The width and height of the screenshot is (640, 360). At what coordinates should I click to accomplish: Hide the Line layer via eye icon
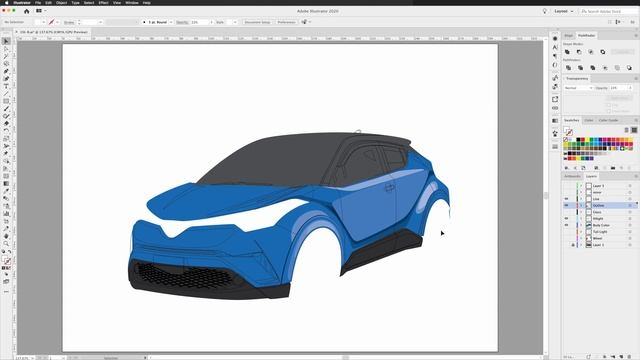coord(567,199)
